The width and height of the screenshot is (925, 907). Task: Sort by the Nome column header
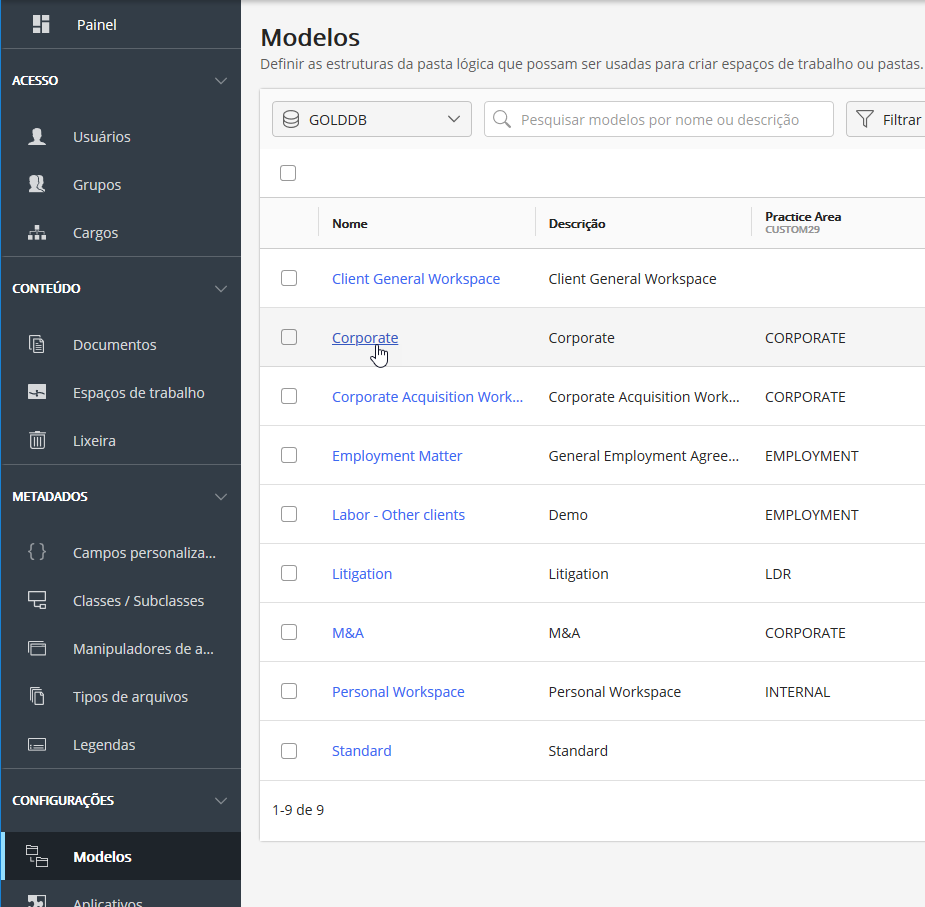350,224
